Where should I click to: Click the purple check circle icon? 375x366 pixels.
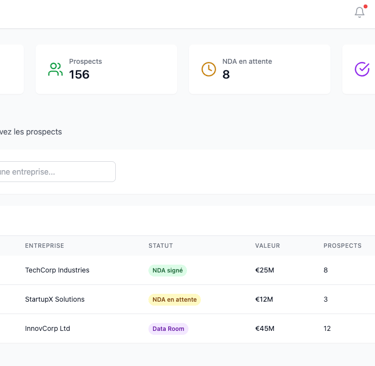(x=362, y=69)
